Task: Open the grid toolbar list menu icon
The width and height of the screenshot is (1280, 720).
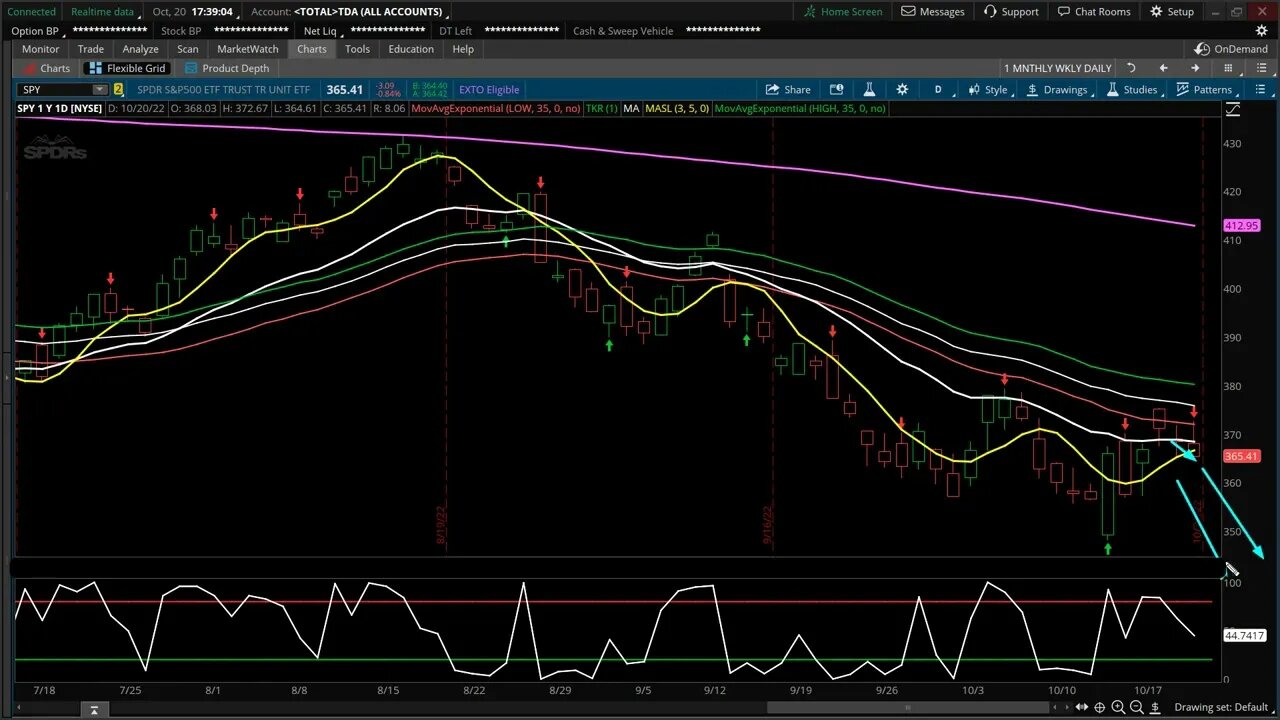Action: (1262, 68)
